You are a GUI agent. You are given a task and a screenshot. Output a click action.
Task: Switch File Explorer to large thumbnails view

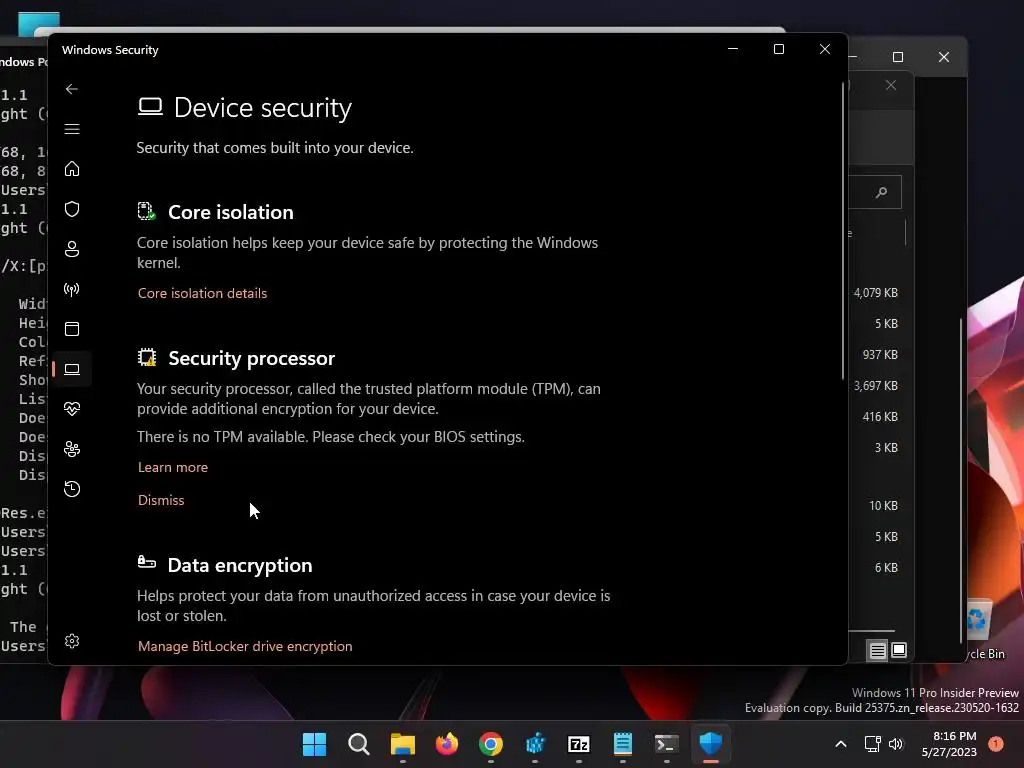point(899,650)
